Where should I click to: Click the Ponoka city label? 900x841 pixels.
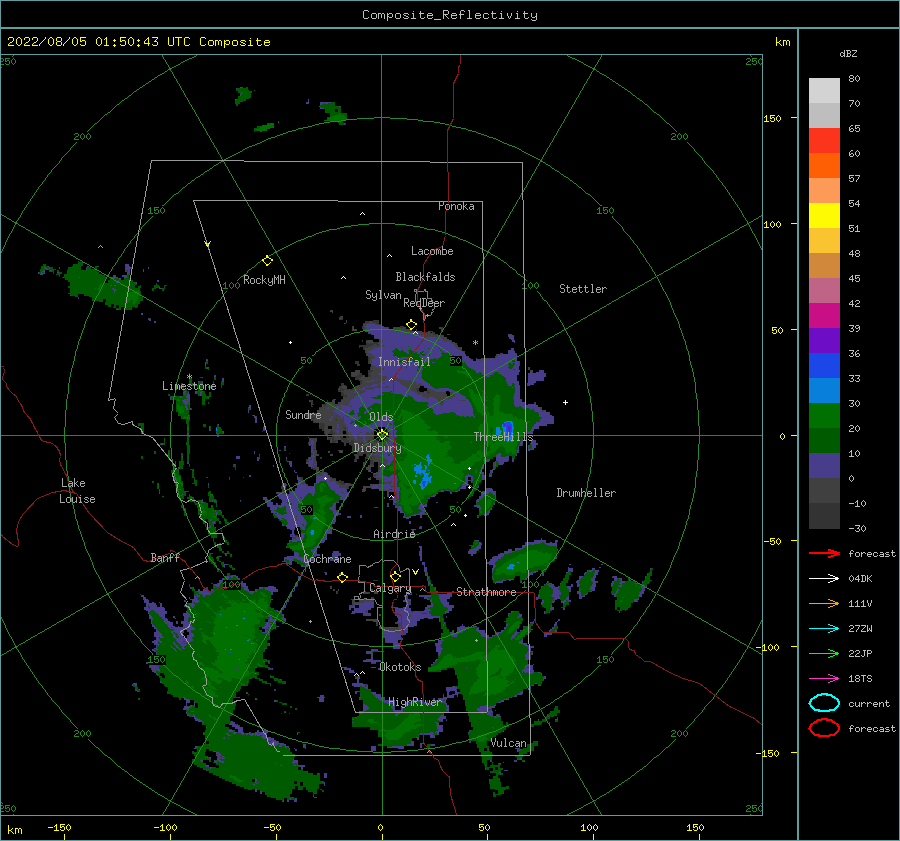tap(456, 206)
